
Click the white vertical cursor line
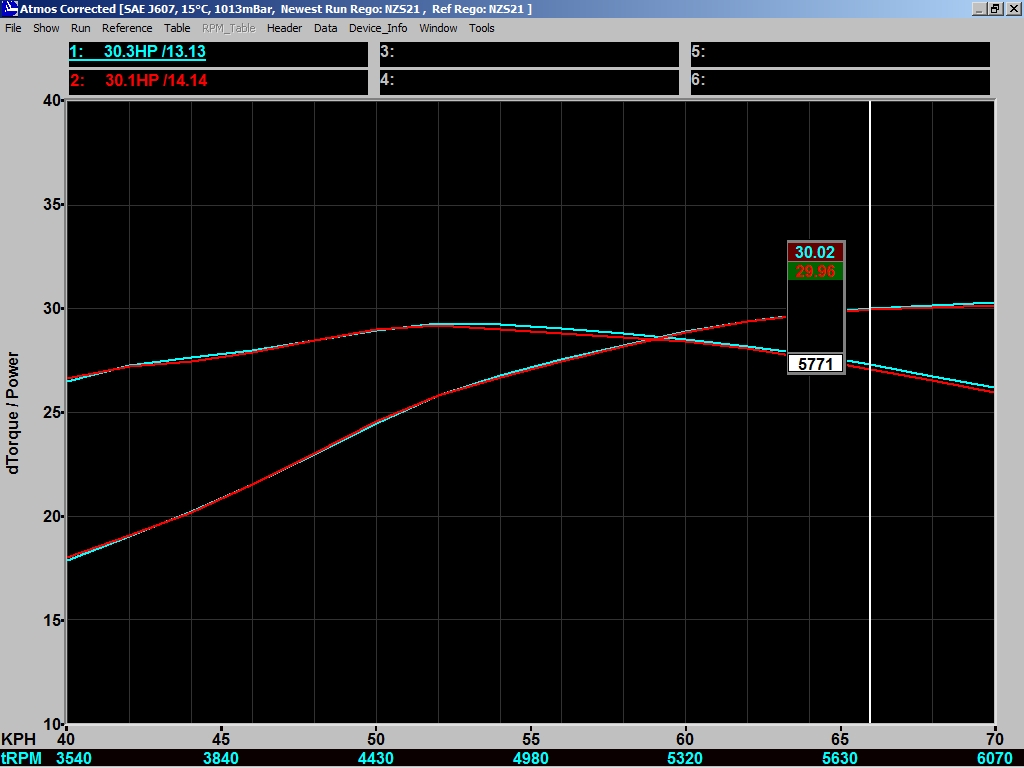point(870,411)
